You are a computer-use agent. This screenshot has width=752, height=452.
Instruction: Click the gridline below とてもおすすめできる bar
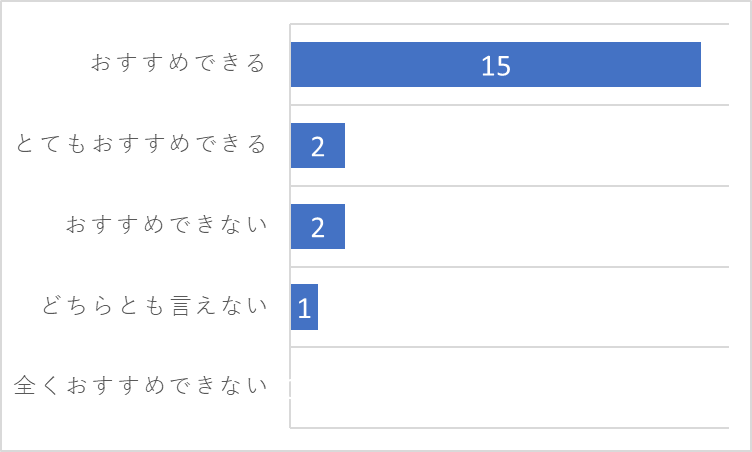pos(509,186)
